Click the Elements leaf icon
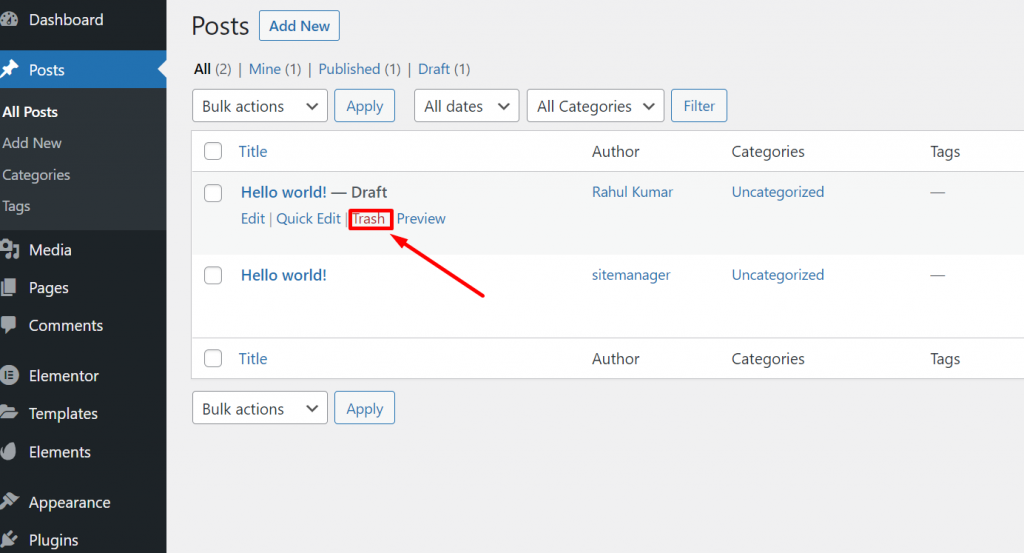The width and height of the screenshot is (1024, 553). (x=8, y=451)
